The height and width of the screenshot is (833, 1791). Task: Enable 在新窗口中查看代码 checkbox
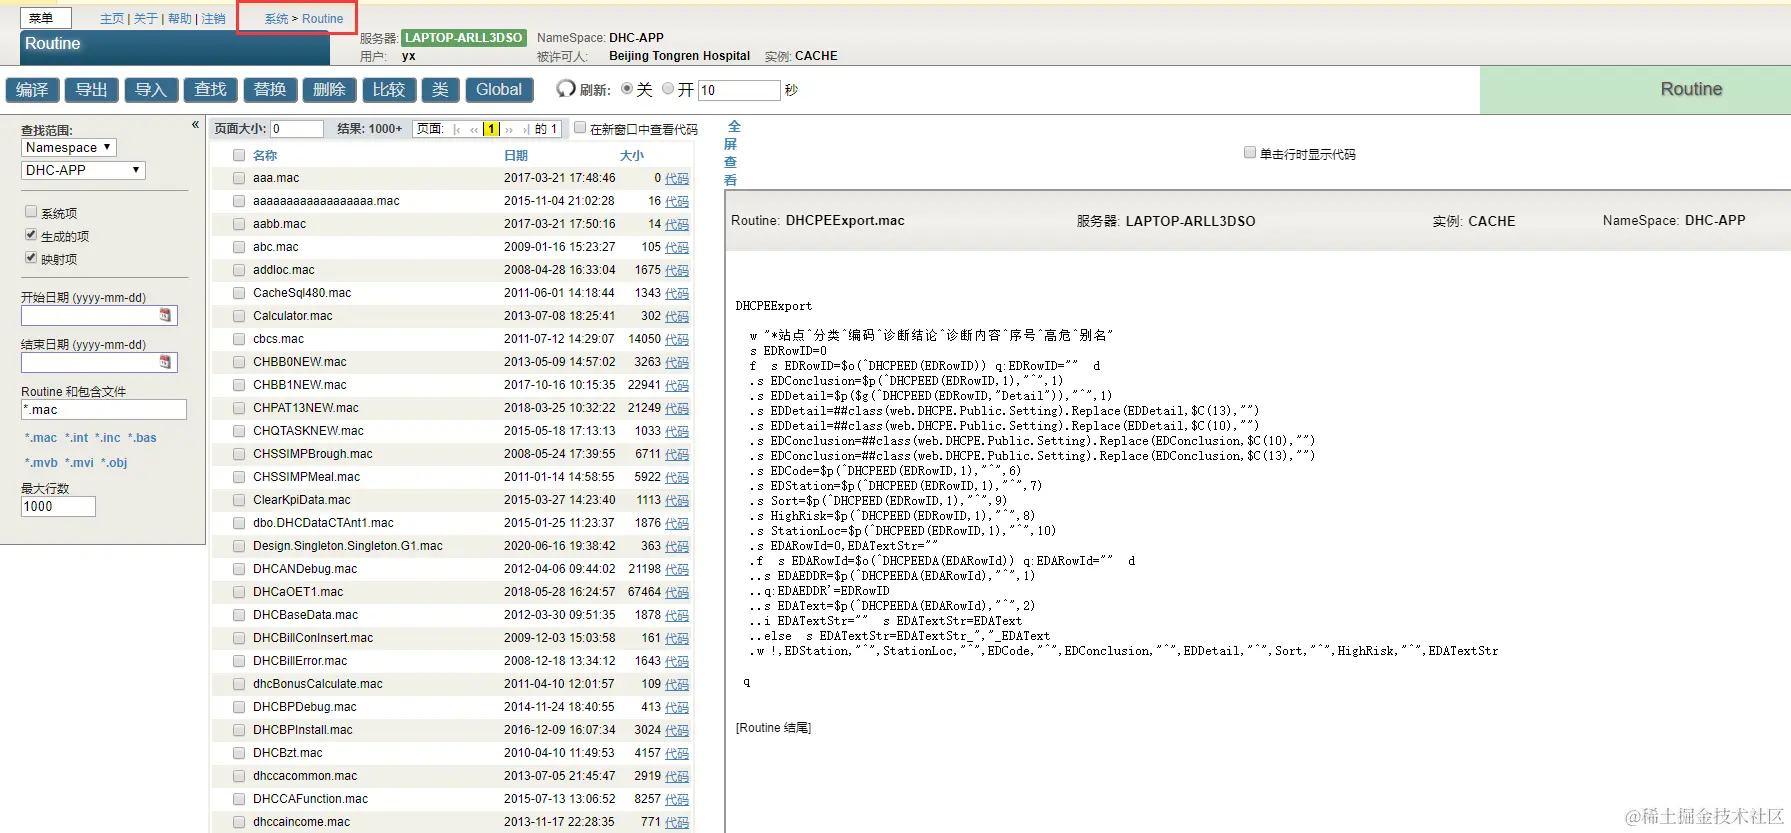pos(580,127)
